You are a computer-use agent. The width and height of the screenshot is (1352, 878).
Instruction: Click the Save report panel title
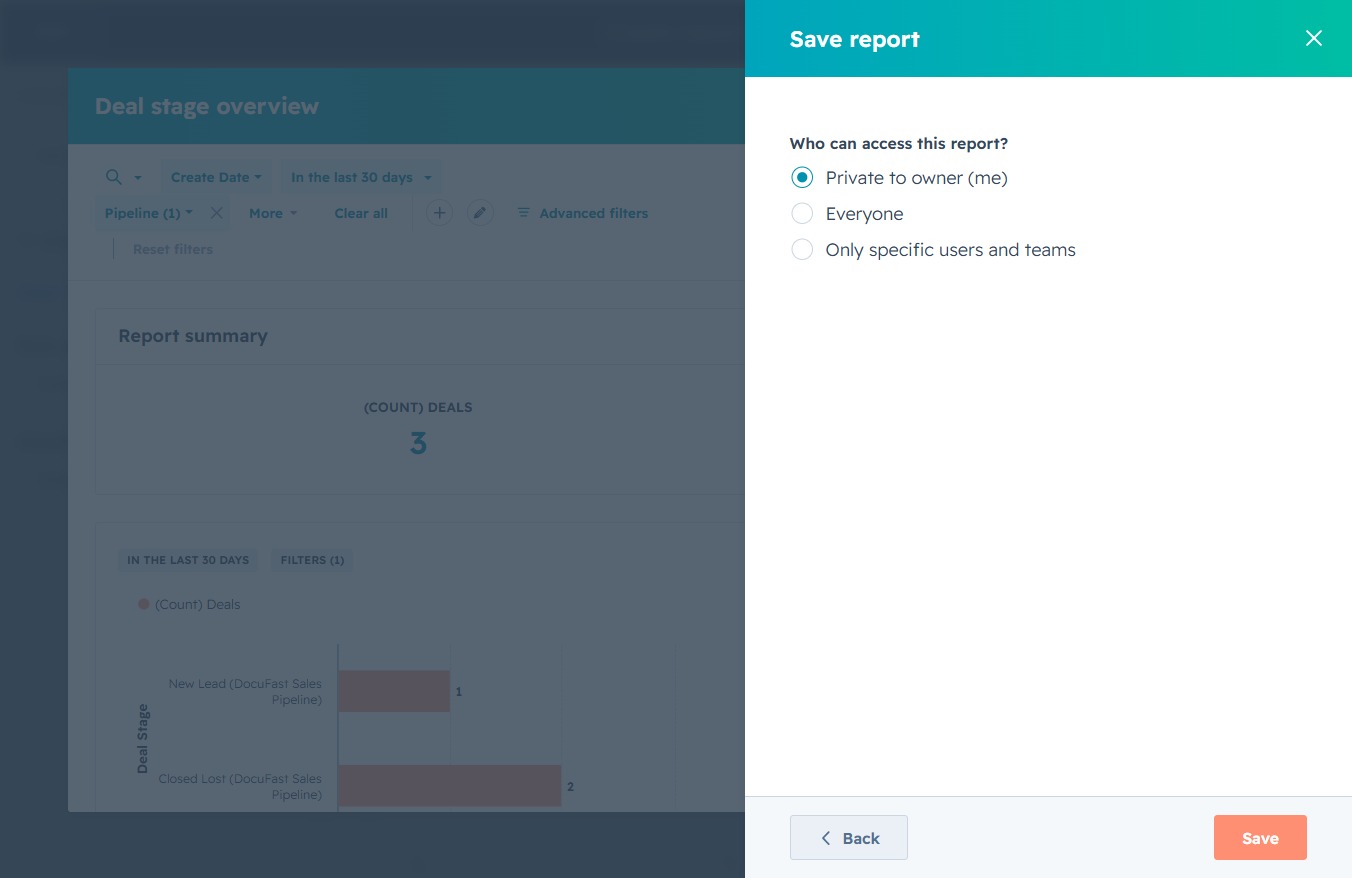(855, 39)
